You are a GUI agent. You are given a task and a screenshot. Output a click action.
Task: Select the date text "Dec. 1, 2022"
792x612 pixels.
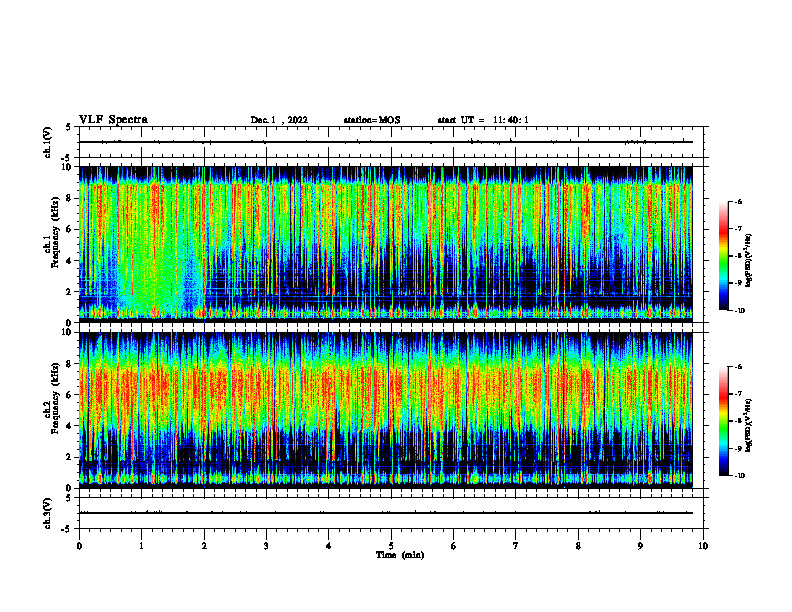(279, 120)
